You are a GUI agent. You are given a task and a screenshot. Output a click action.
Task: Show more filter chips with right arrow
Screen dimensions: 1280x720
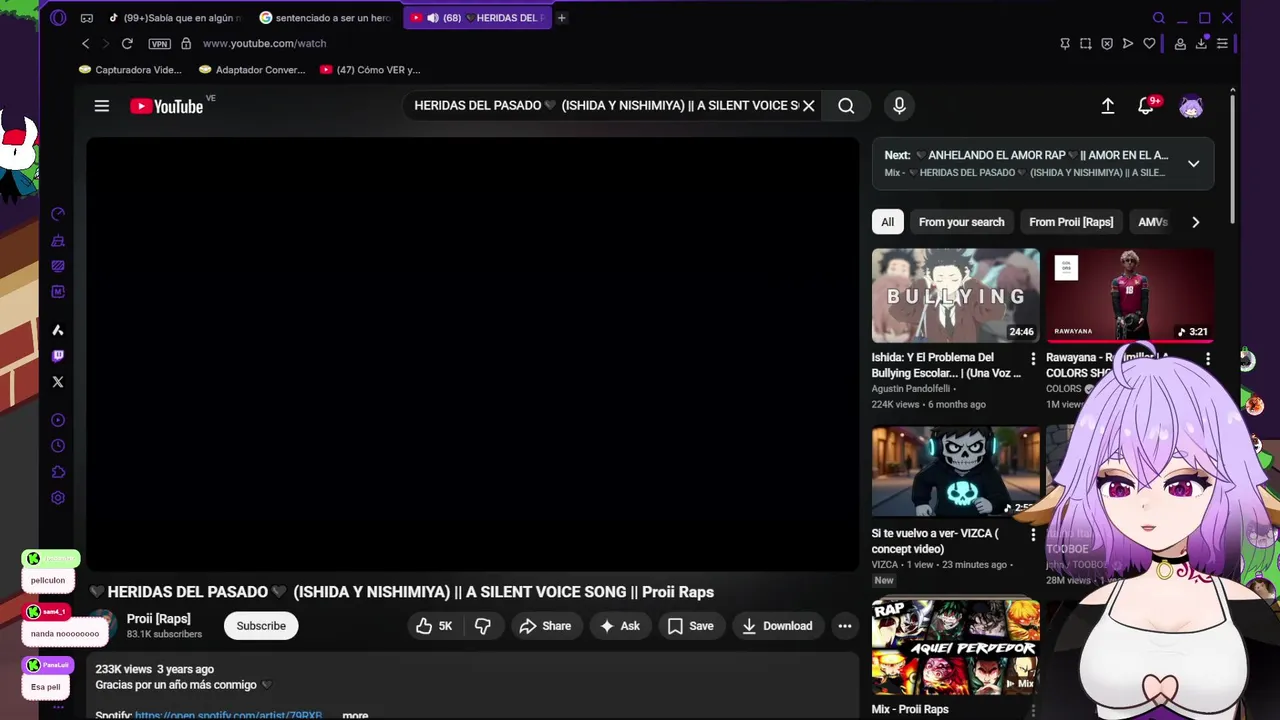(1196, 222)
